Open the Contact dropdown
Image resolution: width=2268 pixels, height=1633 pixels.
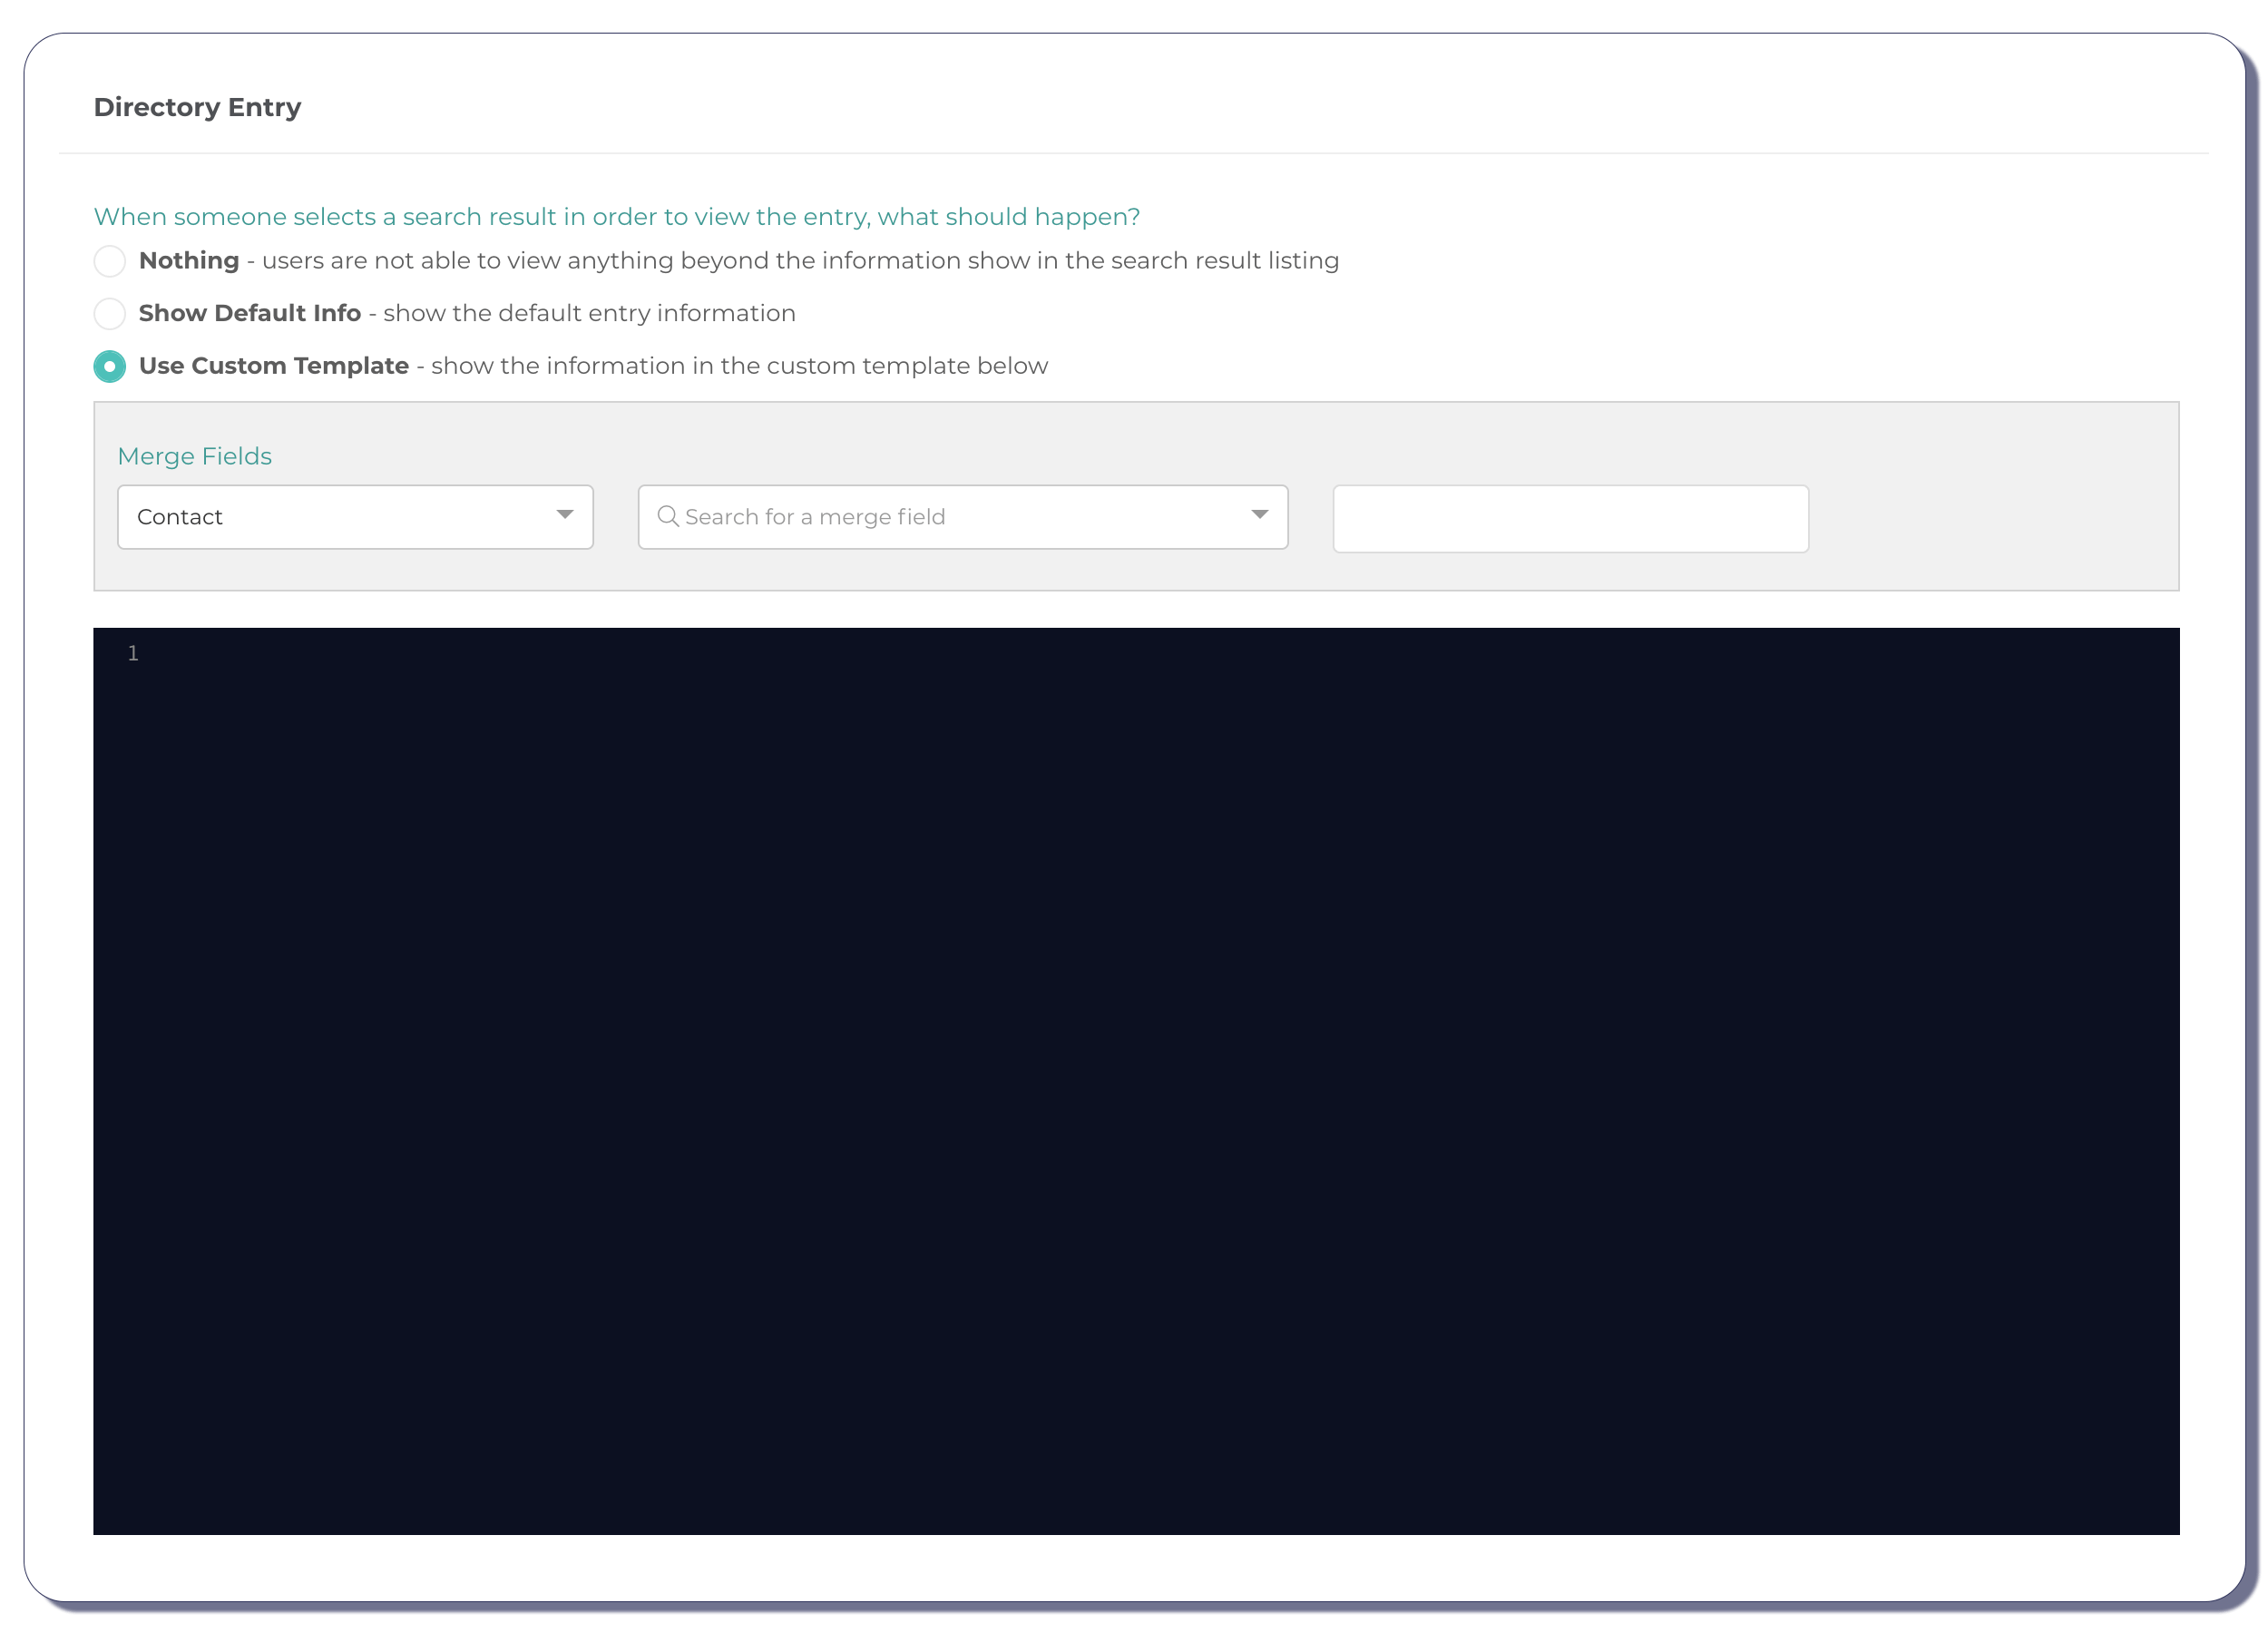pyautogui.click(x=355, y=517)
